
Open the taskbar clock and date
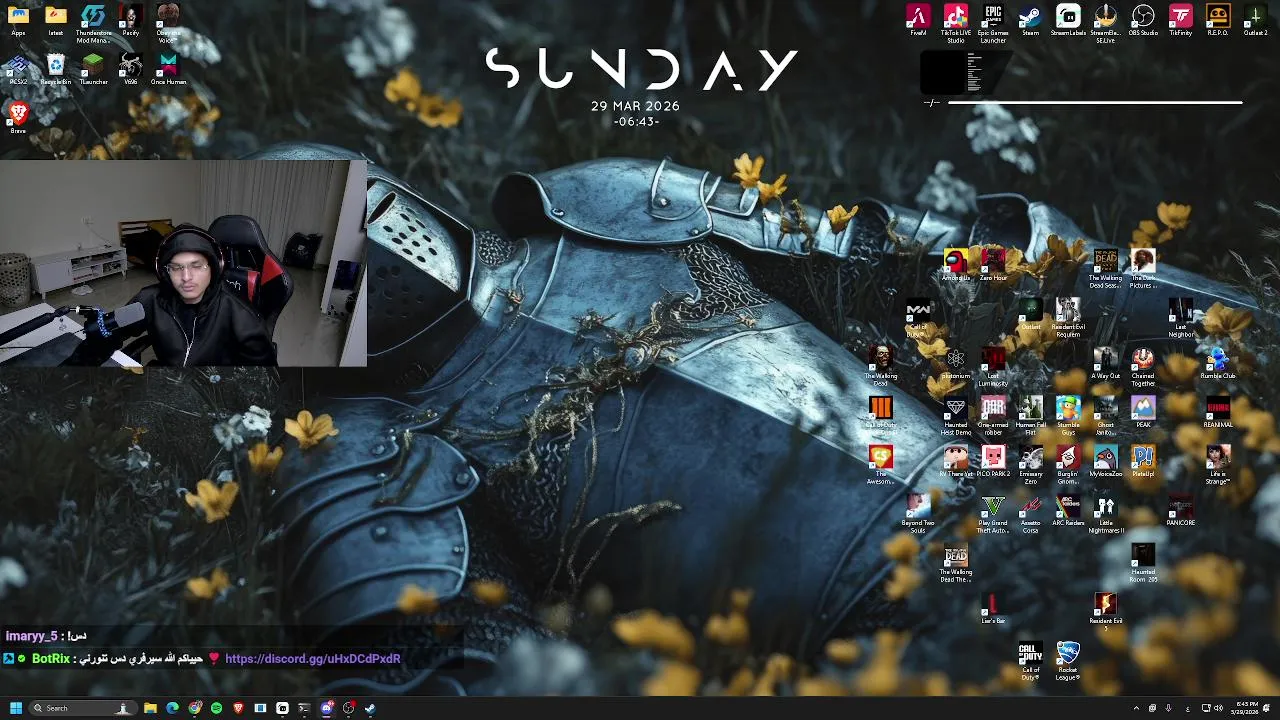pos(1247,708)
